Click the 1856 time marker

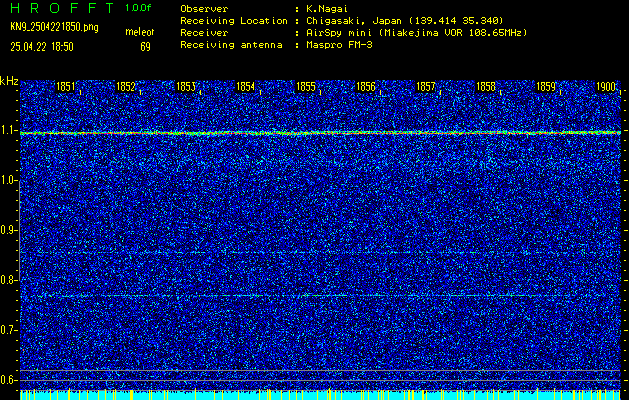pyautogui.click(x=366, y=87)
